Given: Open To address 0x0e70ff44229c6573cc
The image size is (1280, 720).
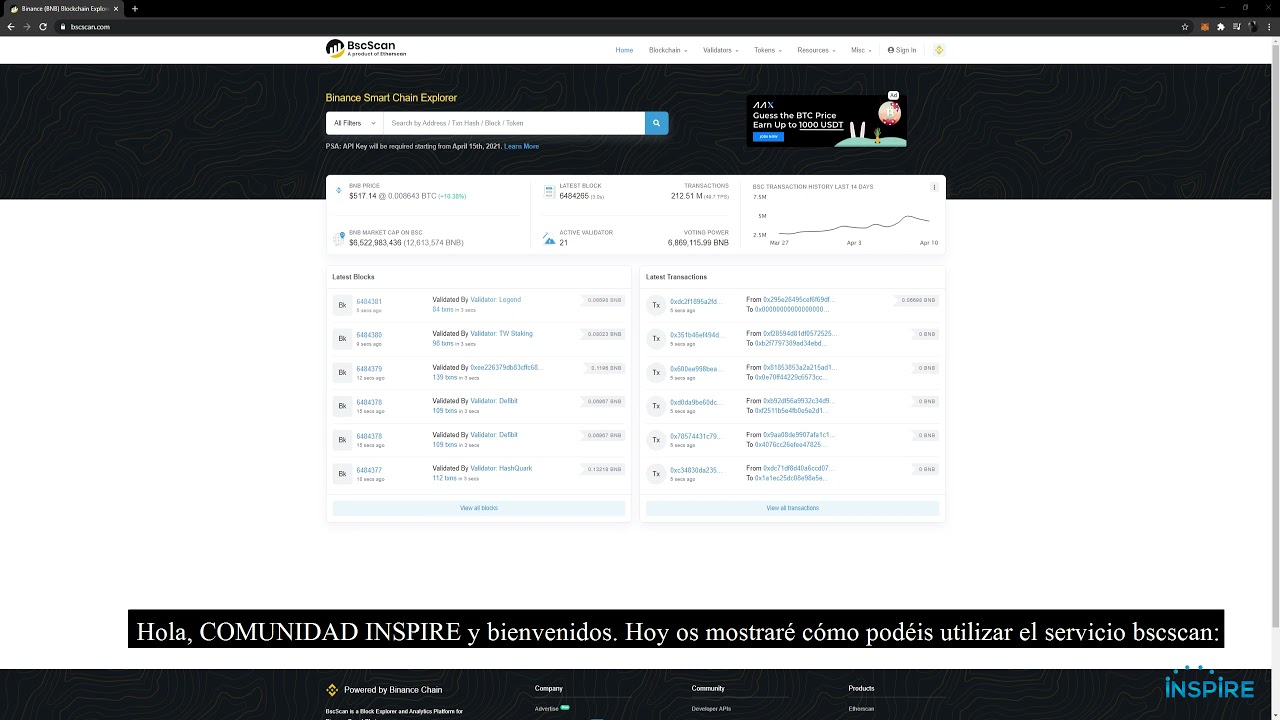Looking at the screenshot, I should (x=791, y=378).
